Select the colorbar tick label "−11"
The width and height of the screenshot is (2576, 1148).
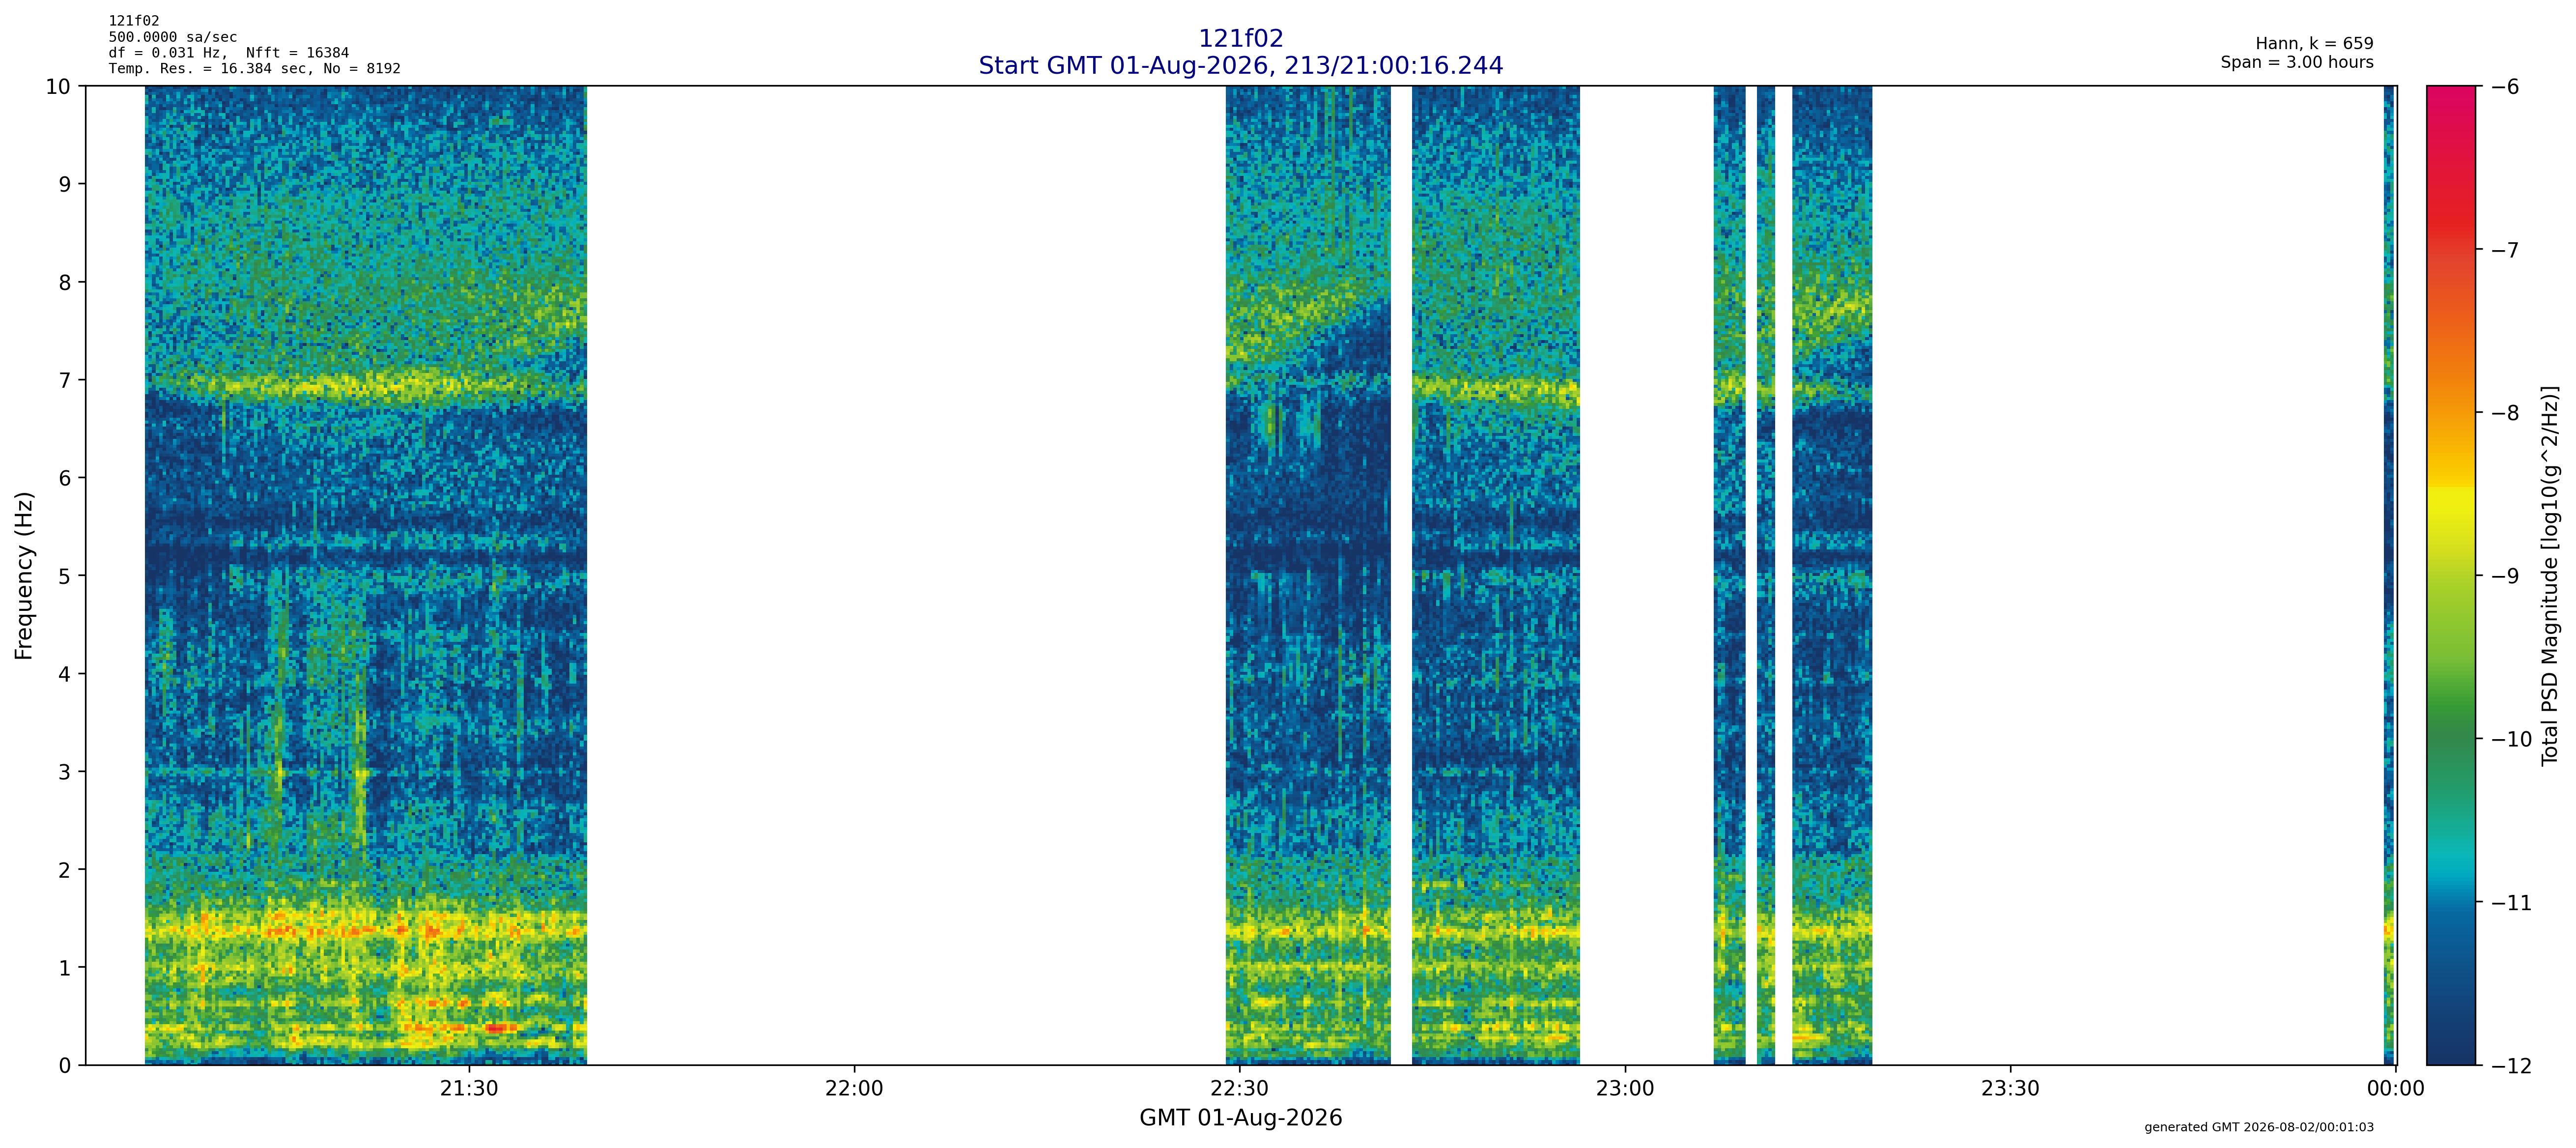pyautogui.click(x=2512, y=903)
